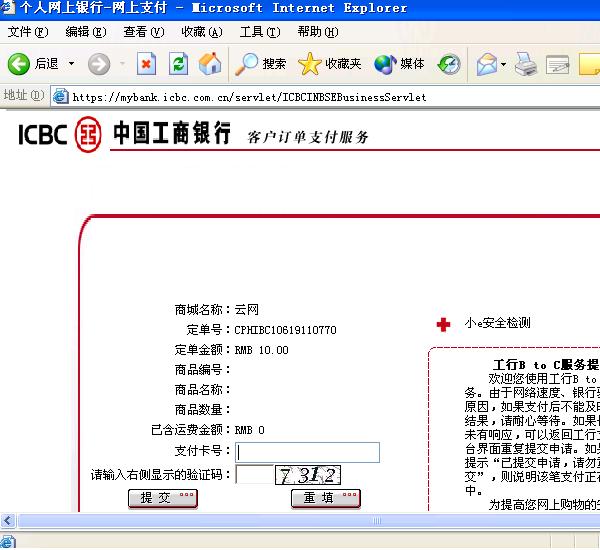Click the 收藏夹 toolbar label

point(343,64)
